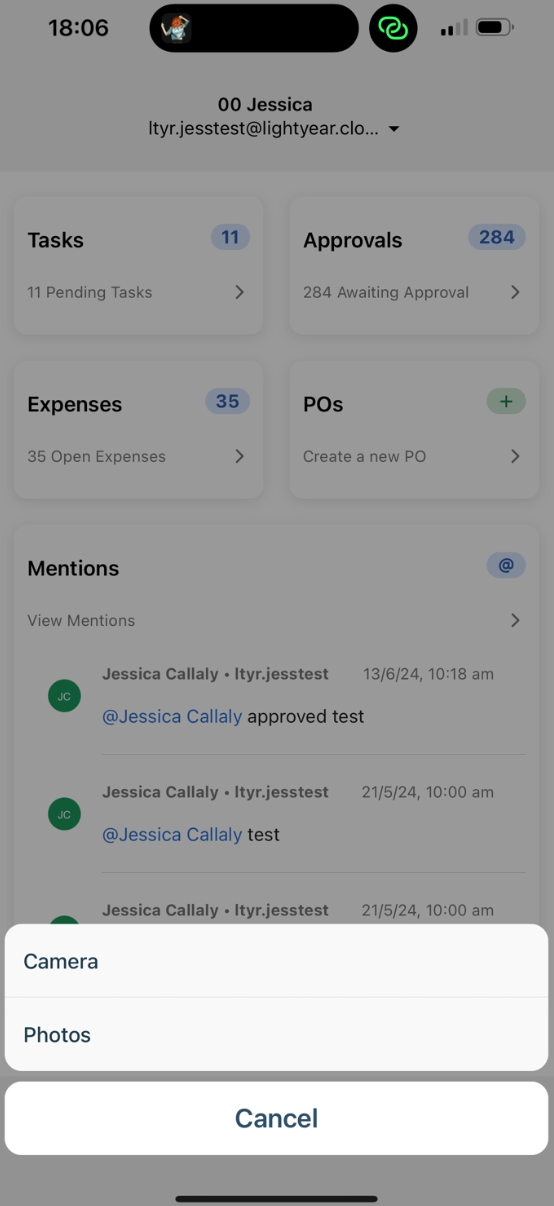Open Pending Tasks chevron

coord(239,292)
